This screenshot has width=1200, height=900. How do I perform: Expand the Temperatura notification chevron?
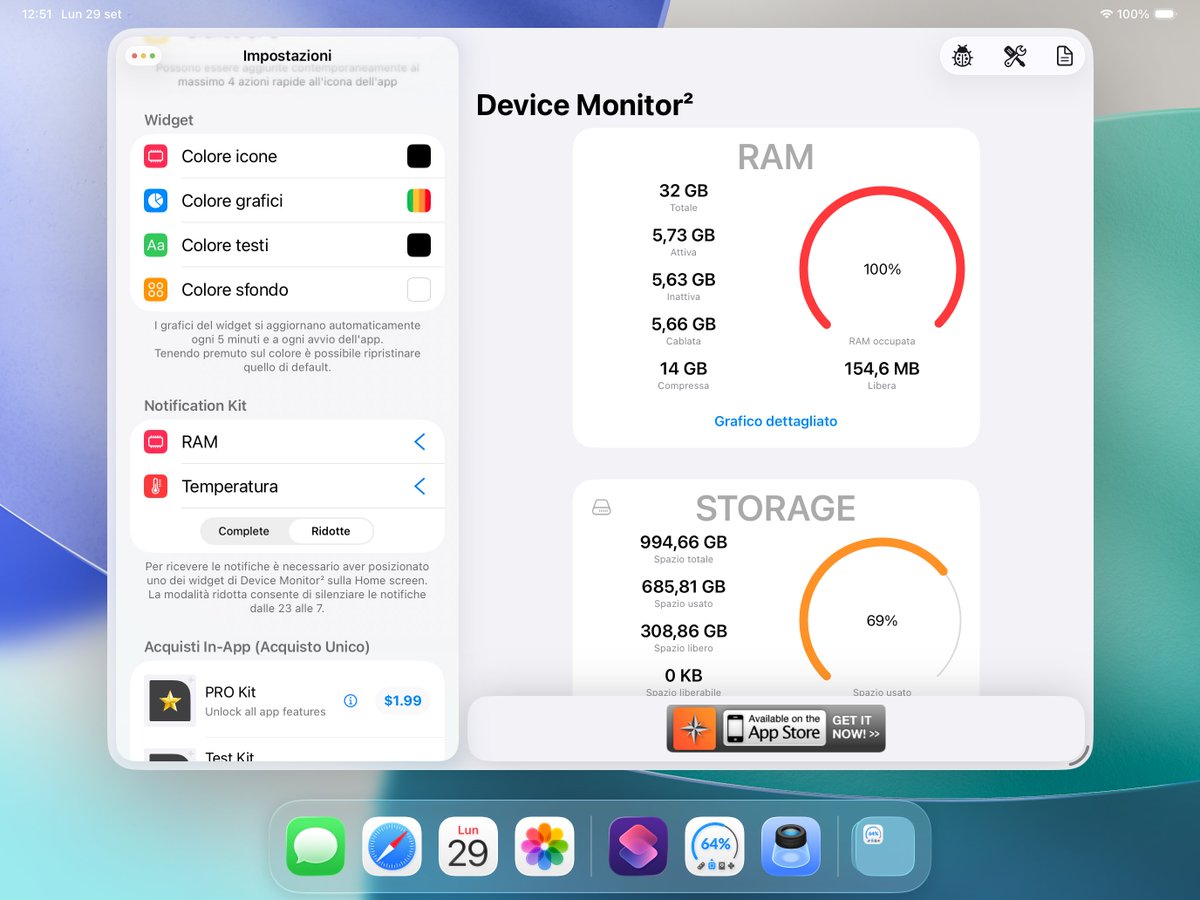coord(420,487)
